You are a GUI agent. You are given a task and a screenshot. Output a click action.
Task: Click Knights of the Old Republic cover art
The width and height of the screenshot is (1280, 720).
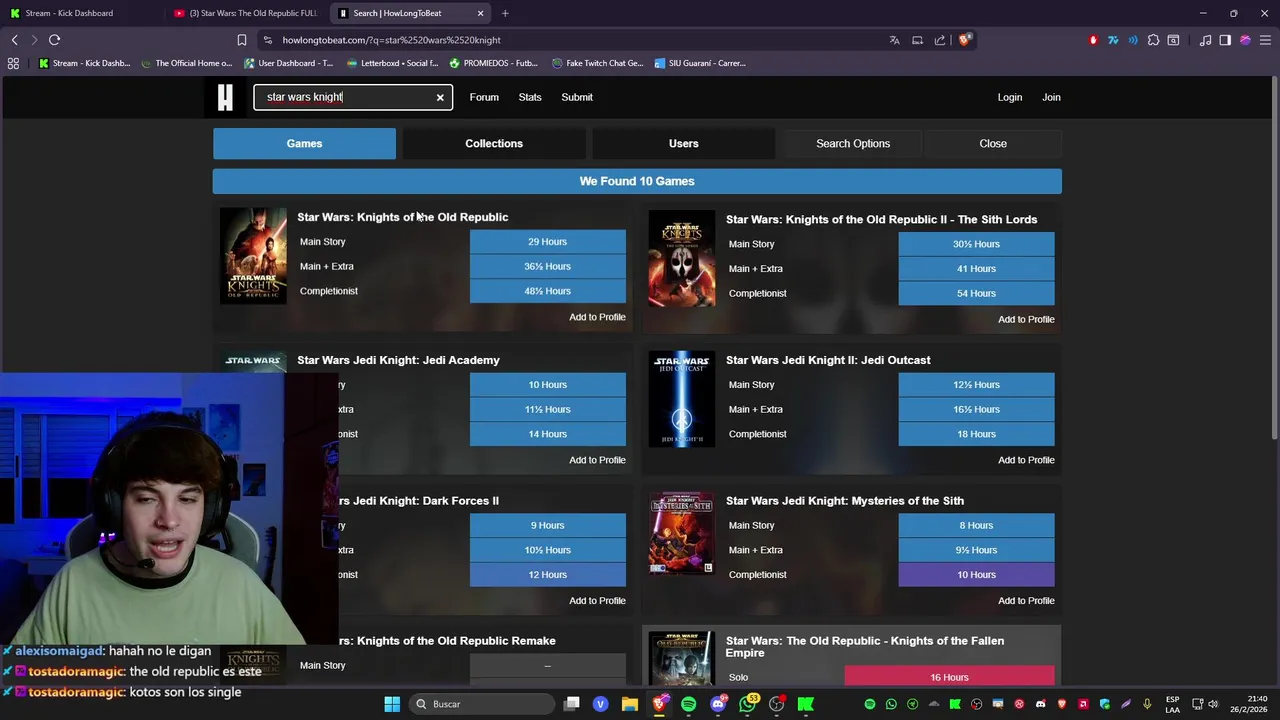point(253,256)
